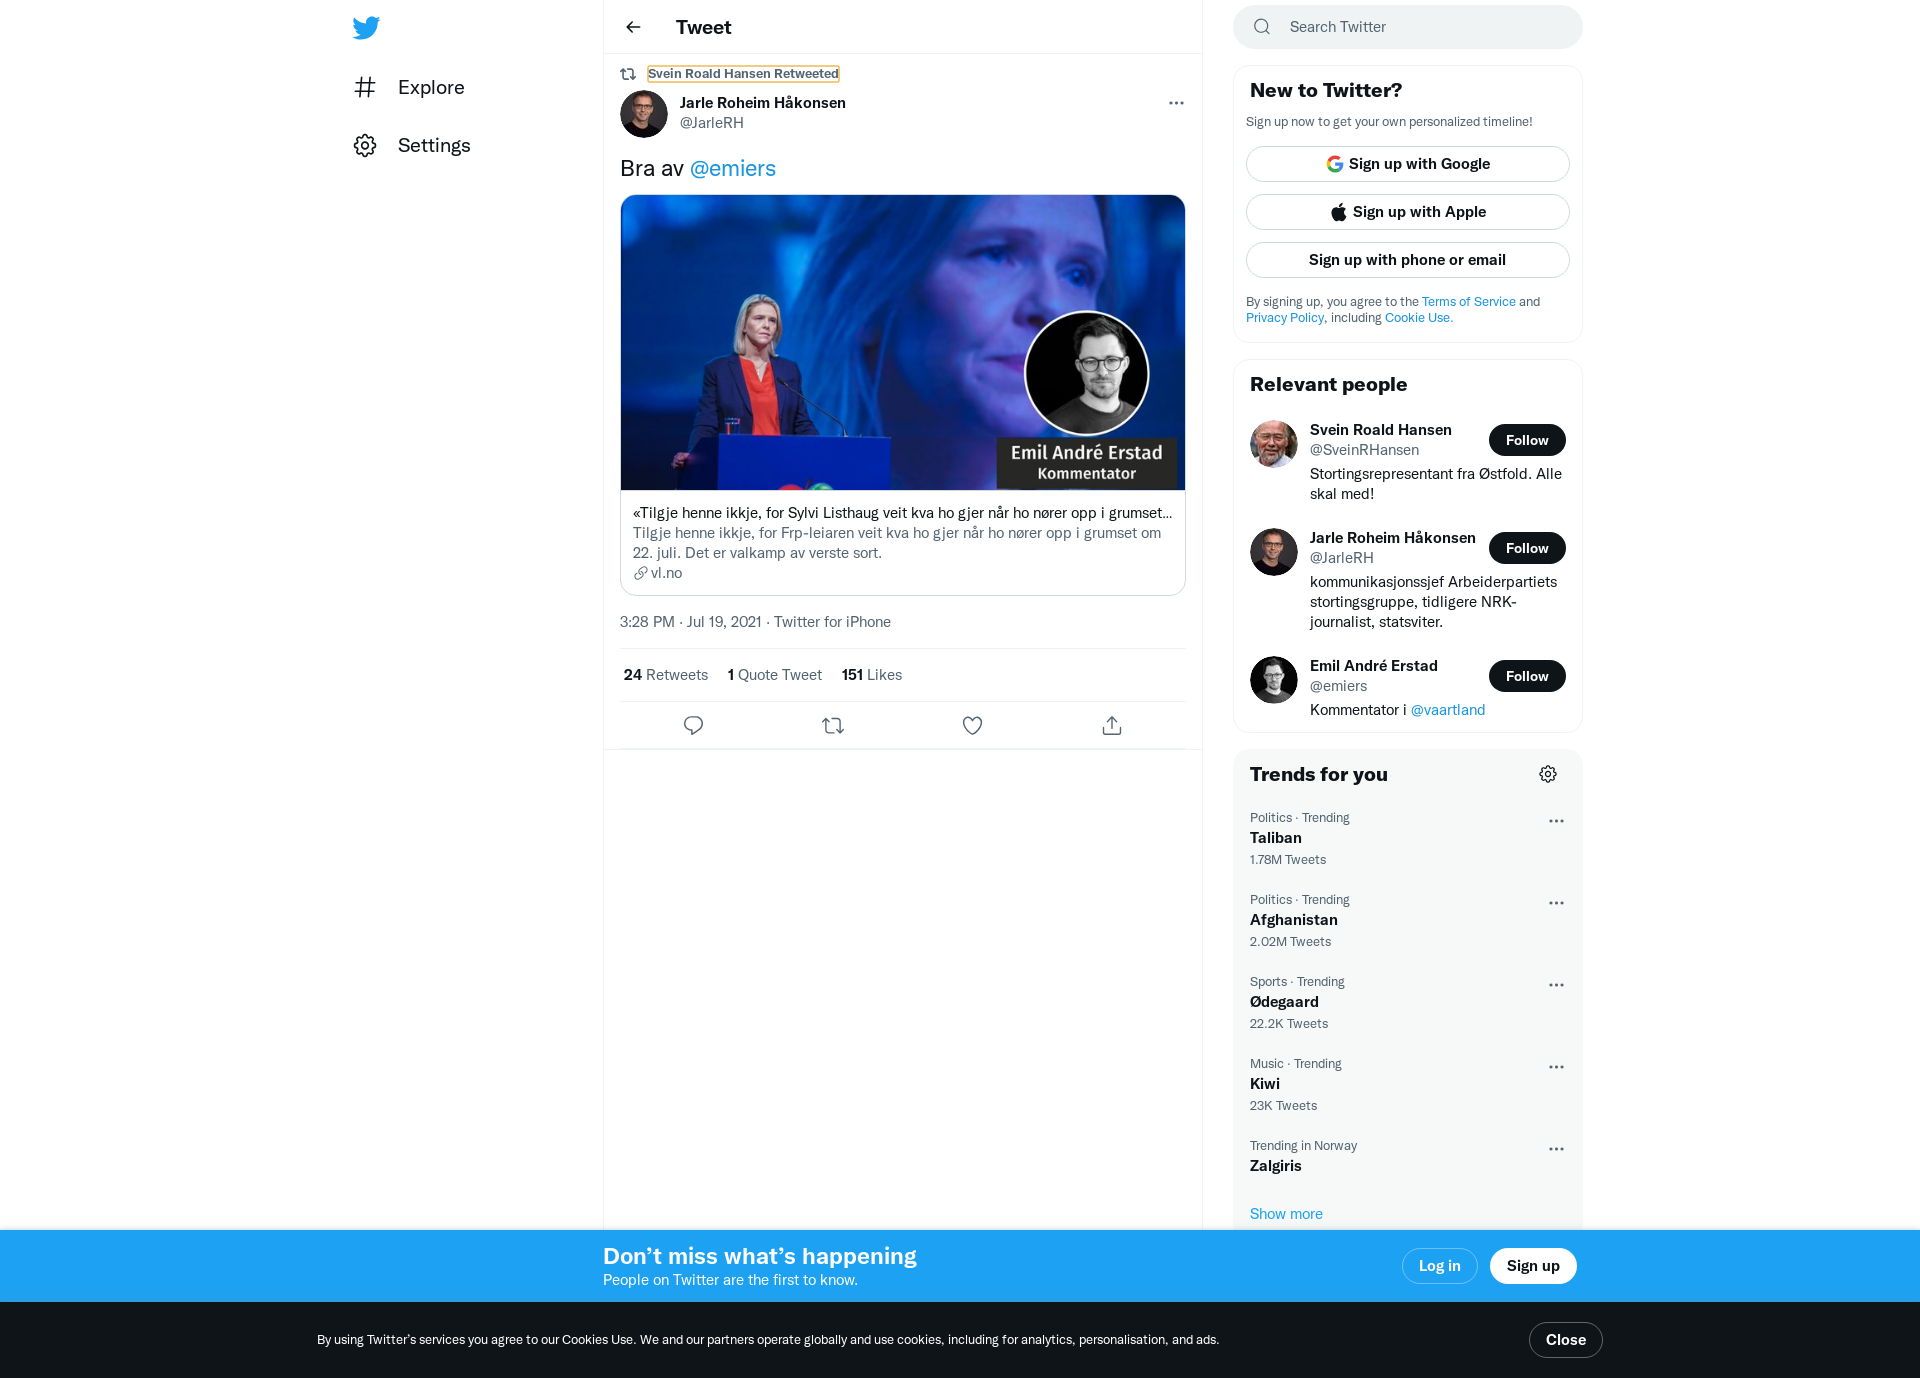1920x1378 pixels.
Task: Go back using the arrow icon
Action: click(x=633, y=27)
